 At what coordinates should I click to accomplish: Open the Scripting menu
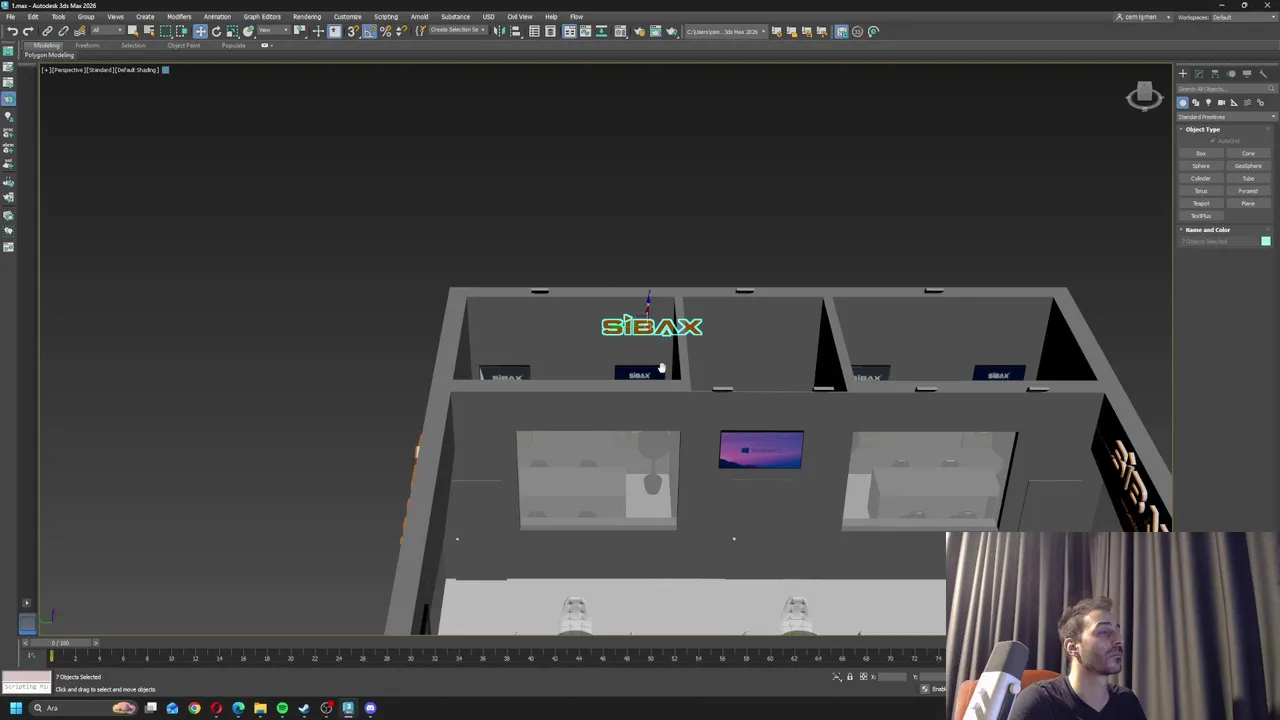click(x=385, y=17)
